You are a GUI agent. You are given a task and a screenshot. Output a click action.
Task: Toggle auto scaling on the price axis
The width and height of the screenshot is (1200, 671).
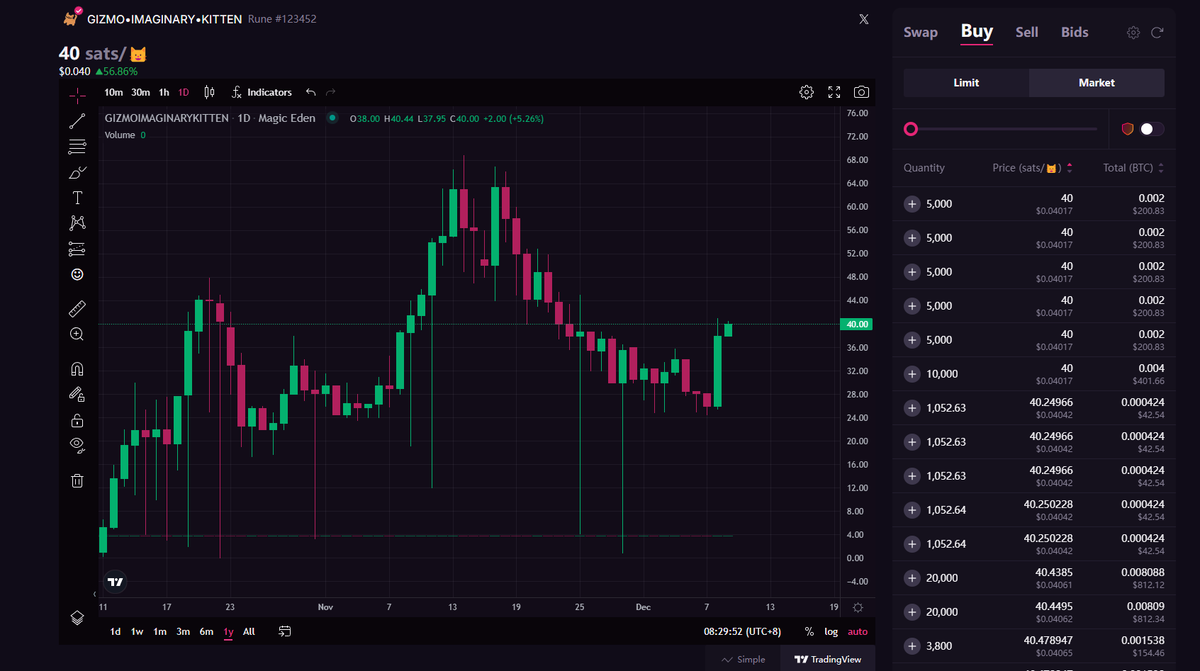(858, 631)
